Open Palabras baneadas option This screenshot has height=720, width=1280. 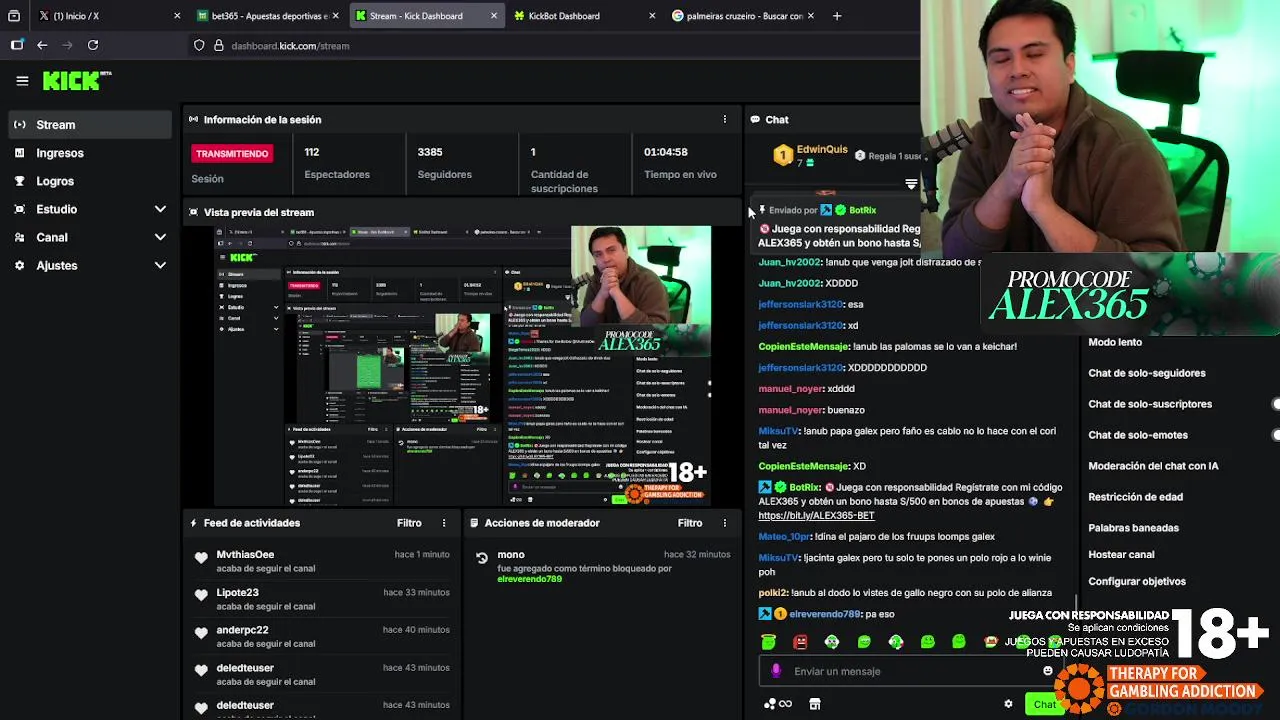tap(1133, 528)
